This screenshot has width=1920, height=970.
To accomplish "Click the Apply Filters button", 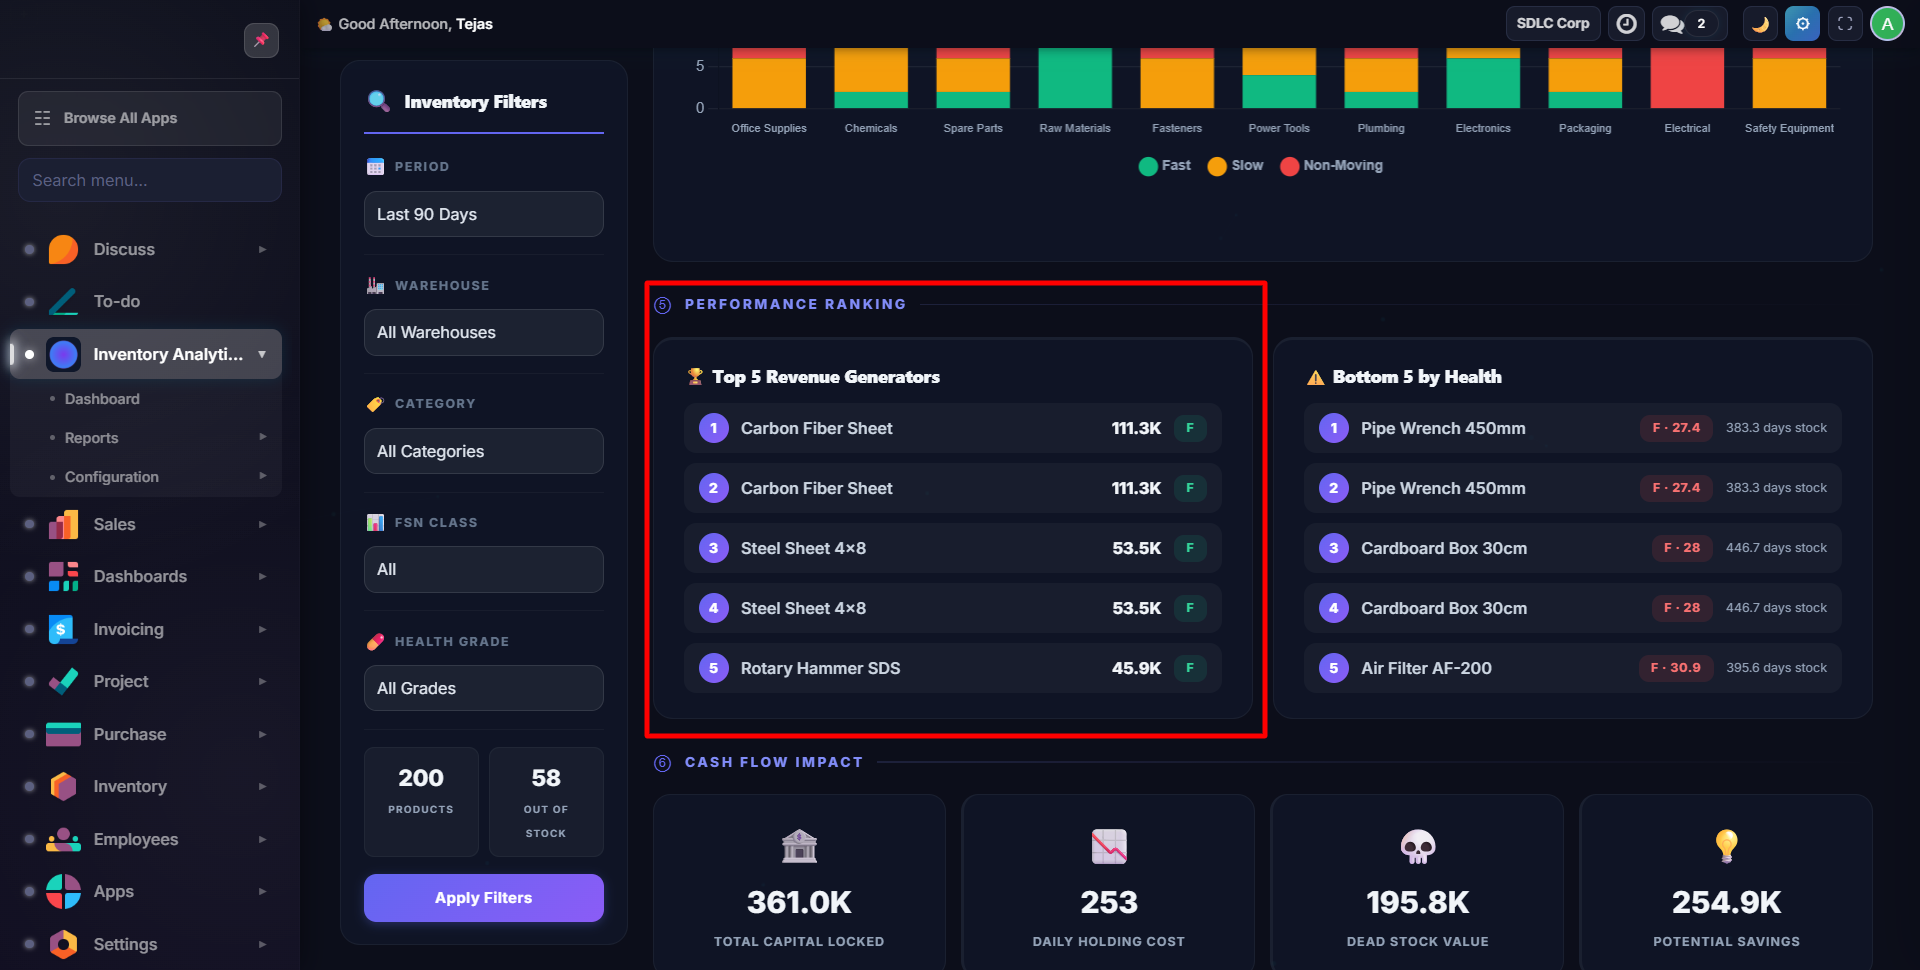I will pos(483,898).
